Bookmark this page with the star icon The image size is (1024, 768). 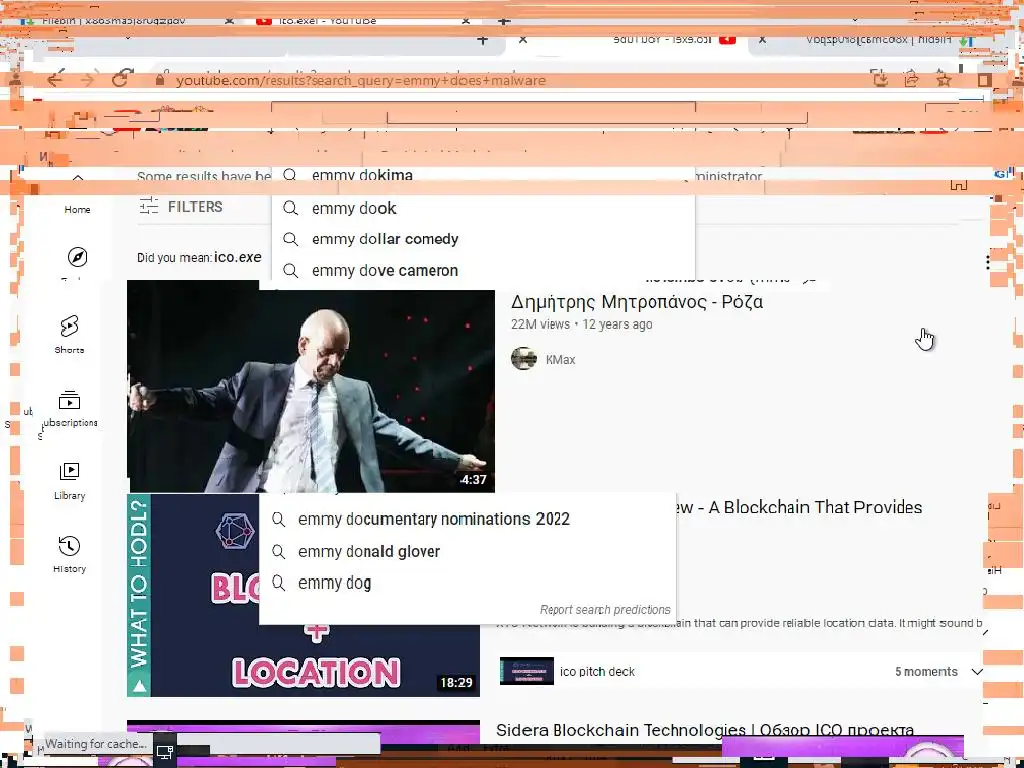point(943,80)
